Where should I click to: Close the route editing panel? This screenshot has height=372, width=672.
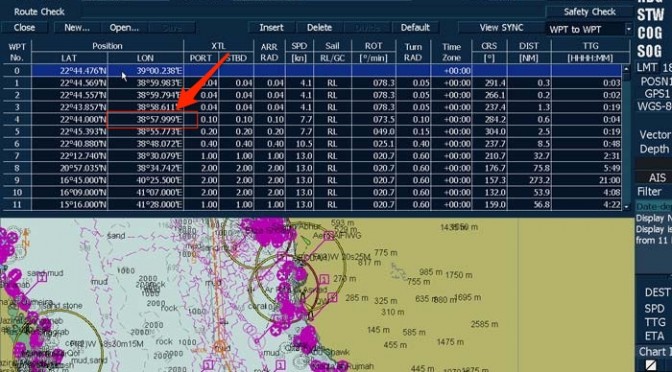coord(24,28)
